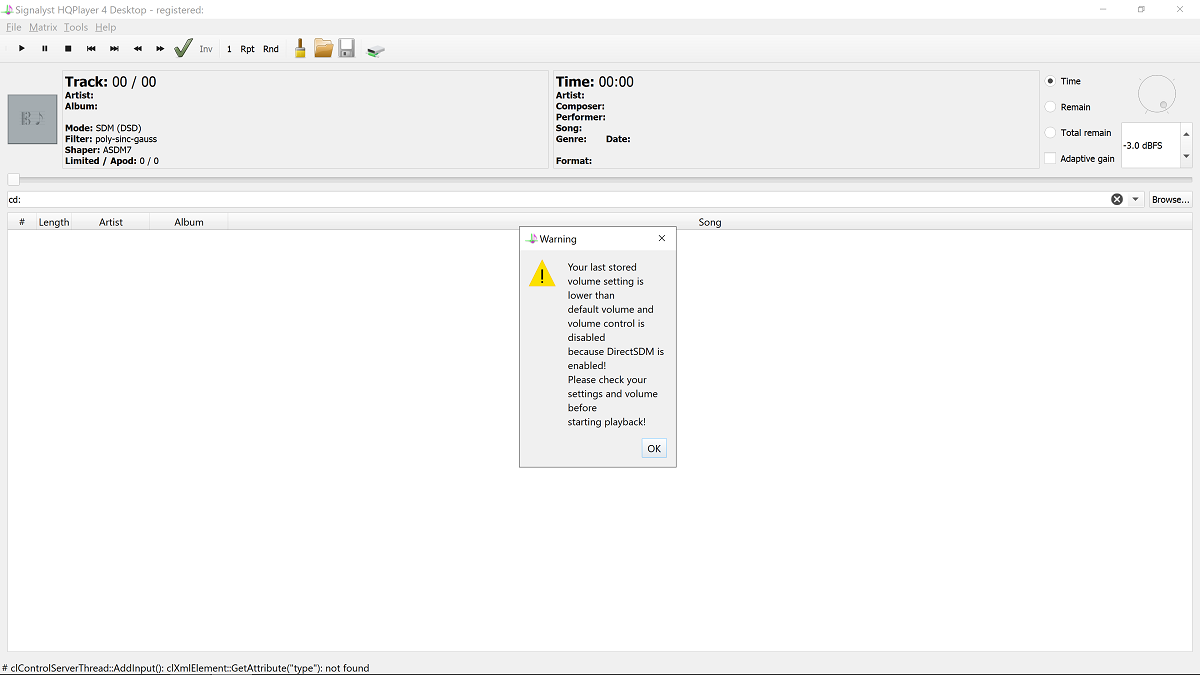Open the Help menu
This screenshot has height=675, width=1200.
pos(105,27)
